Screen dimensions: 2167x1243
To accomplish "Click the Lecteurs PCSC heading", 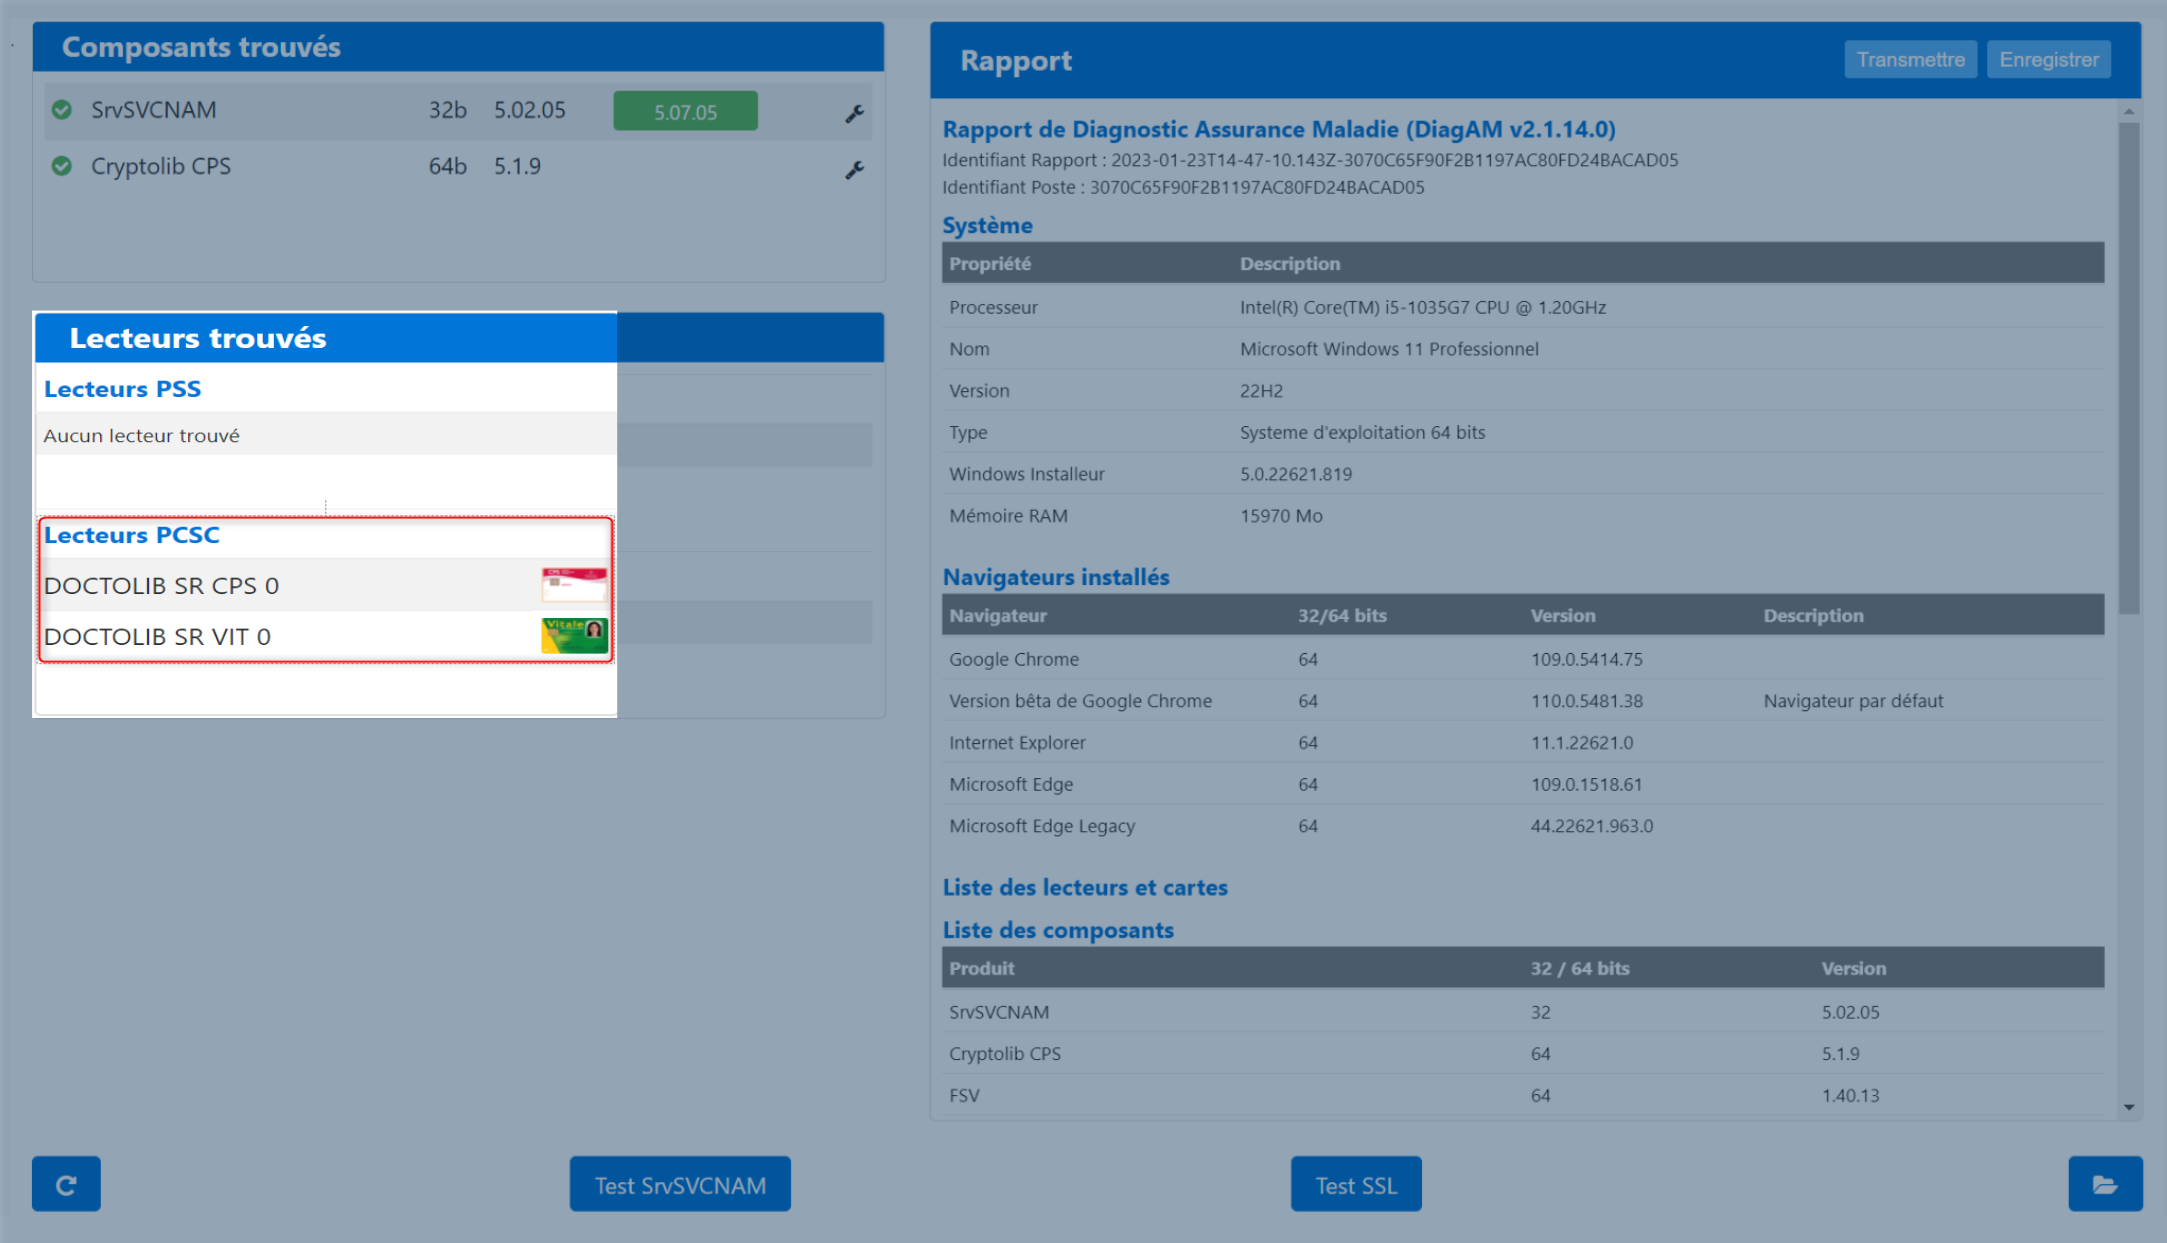I will (x=132, y=535).
